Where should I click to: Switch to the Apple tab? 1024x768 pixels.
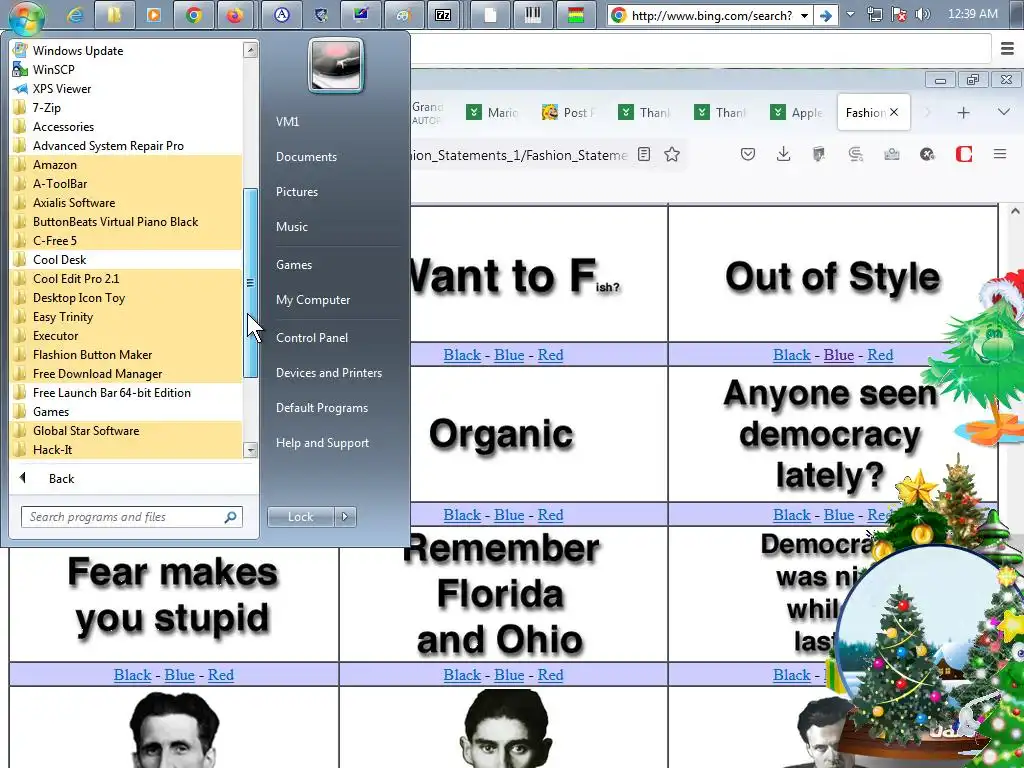tap(797, 112)
